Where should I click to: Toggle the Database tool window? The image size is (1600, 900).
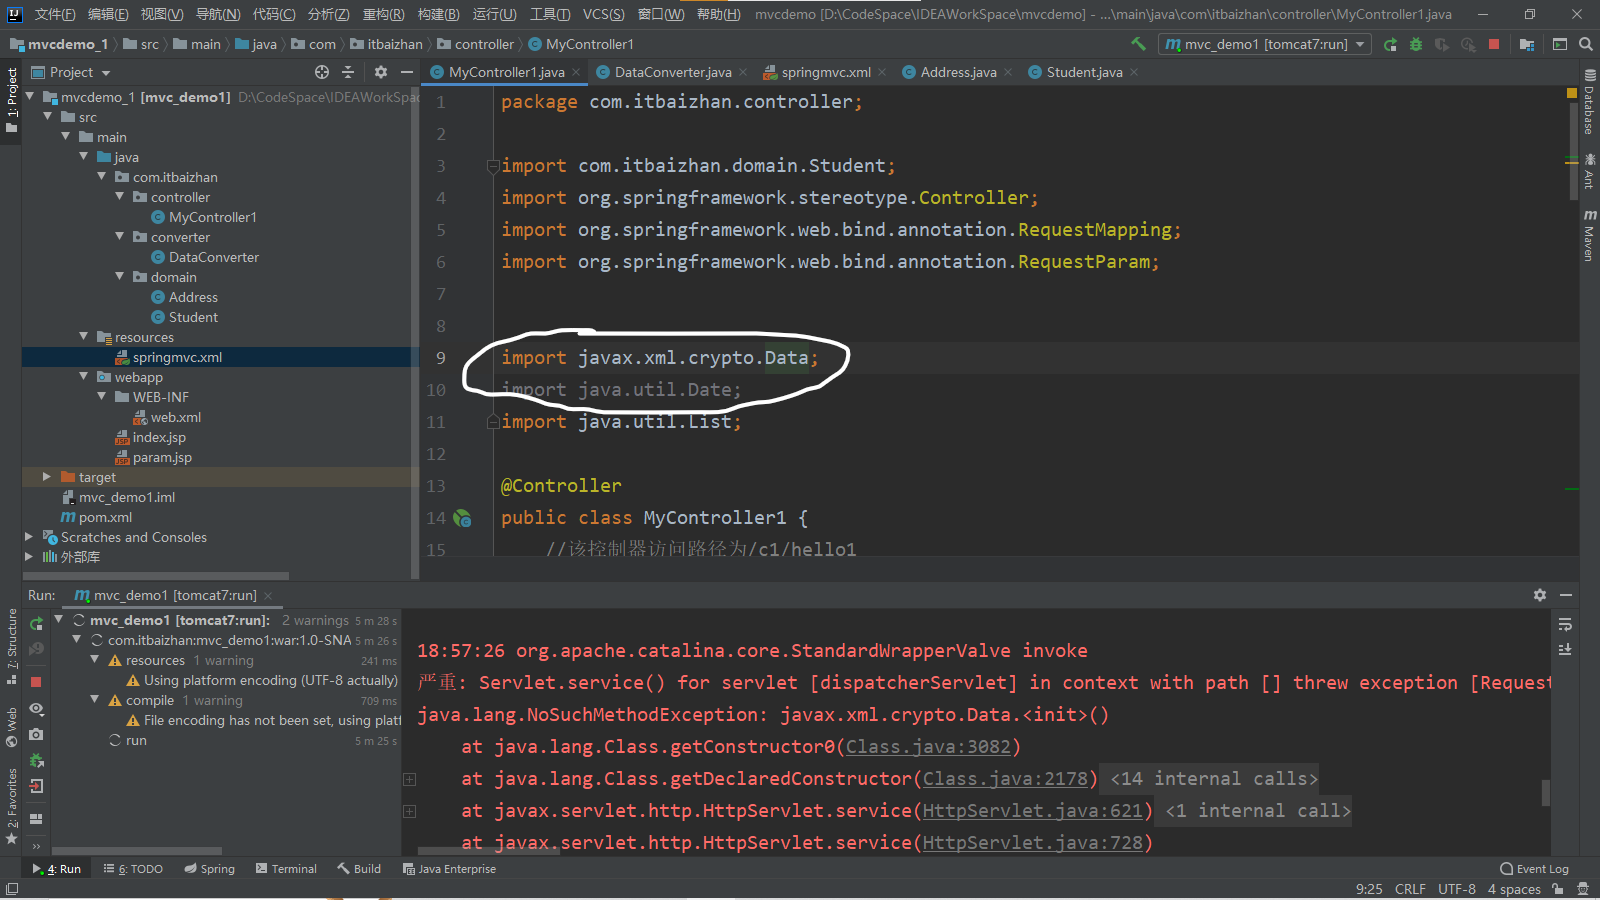coord(1589,102)
